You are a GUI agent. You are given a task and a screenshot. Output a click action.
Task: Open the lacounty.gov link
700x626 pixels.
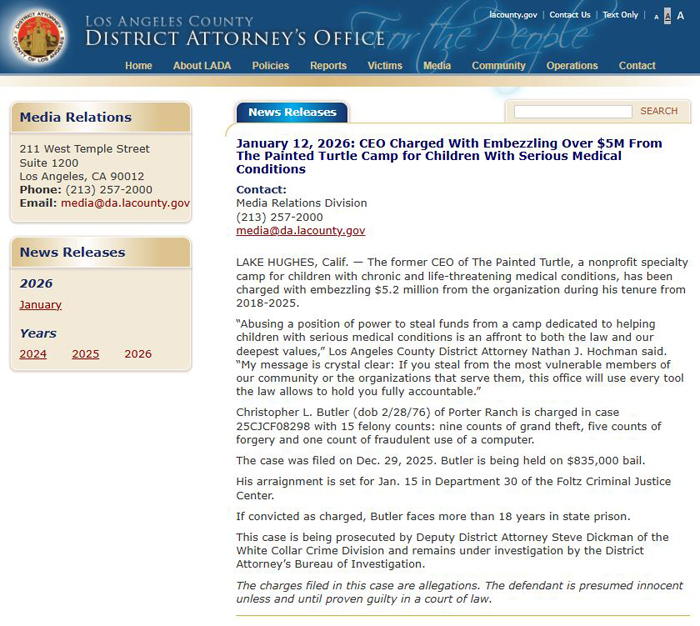click(513, 15)
